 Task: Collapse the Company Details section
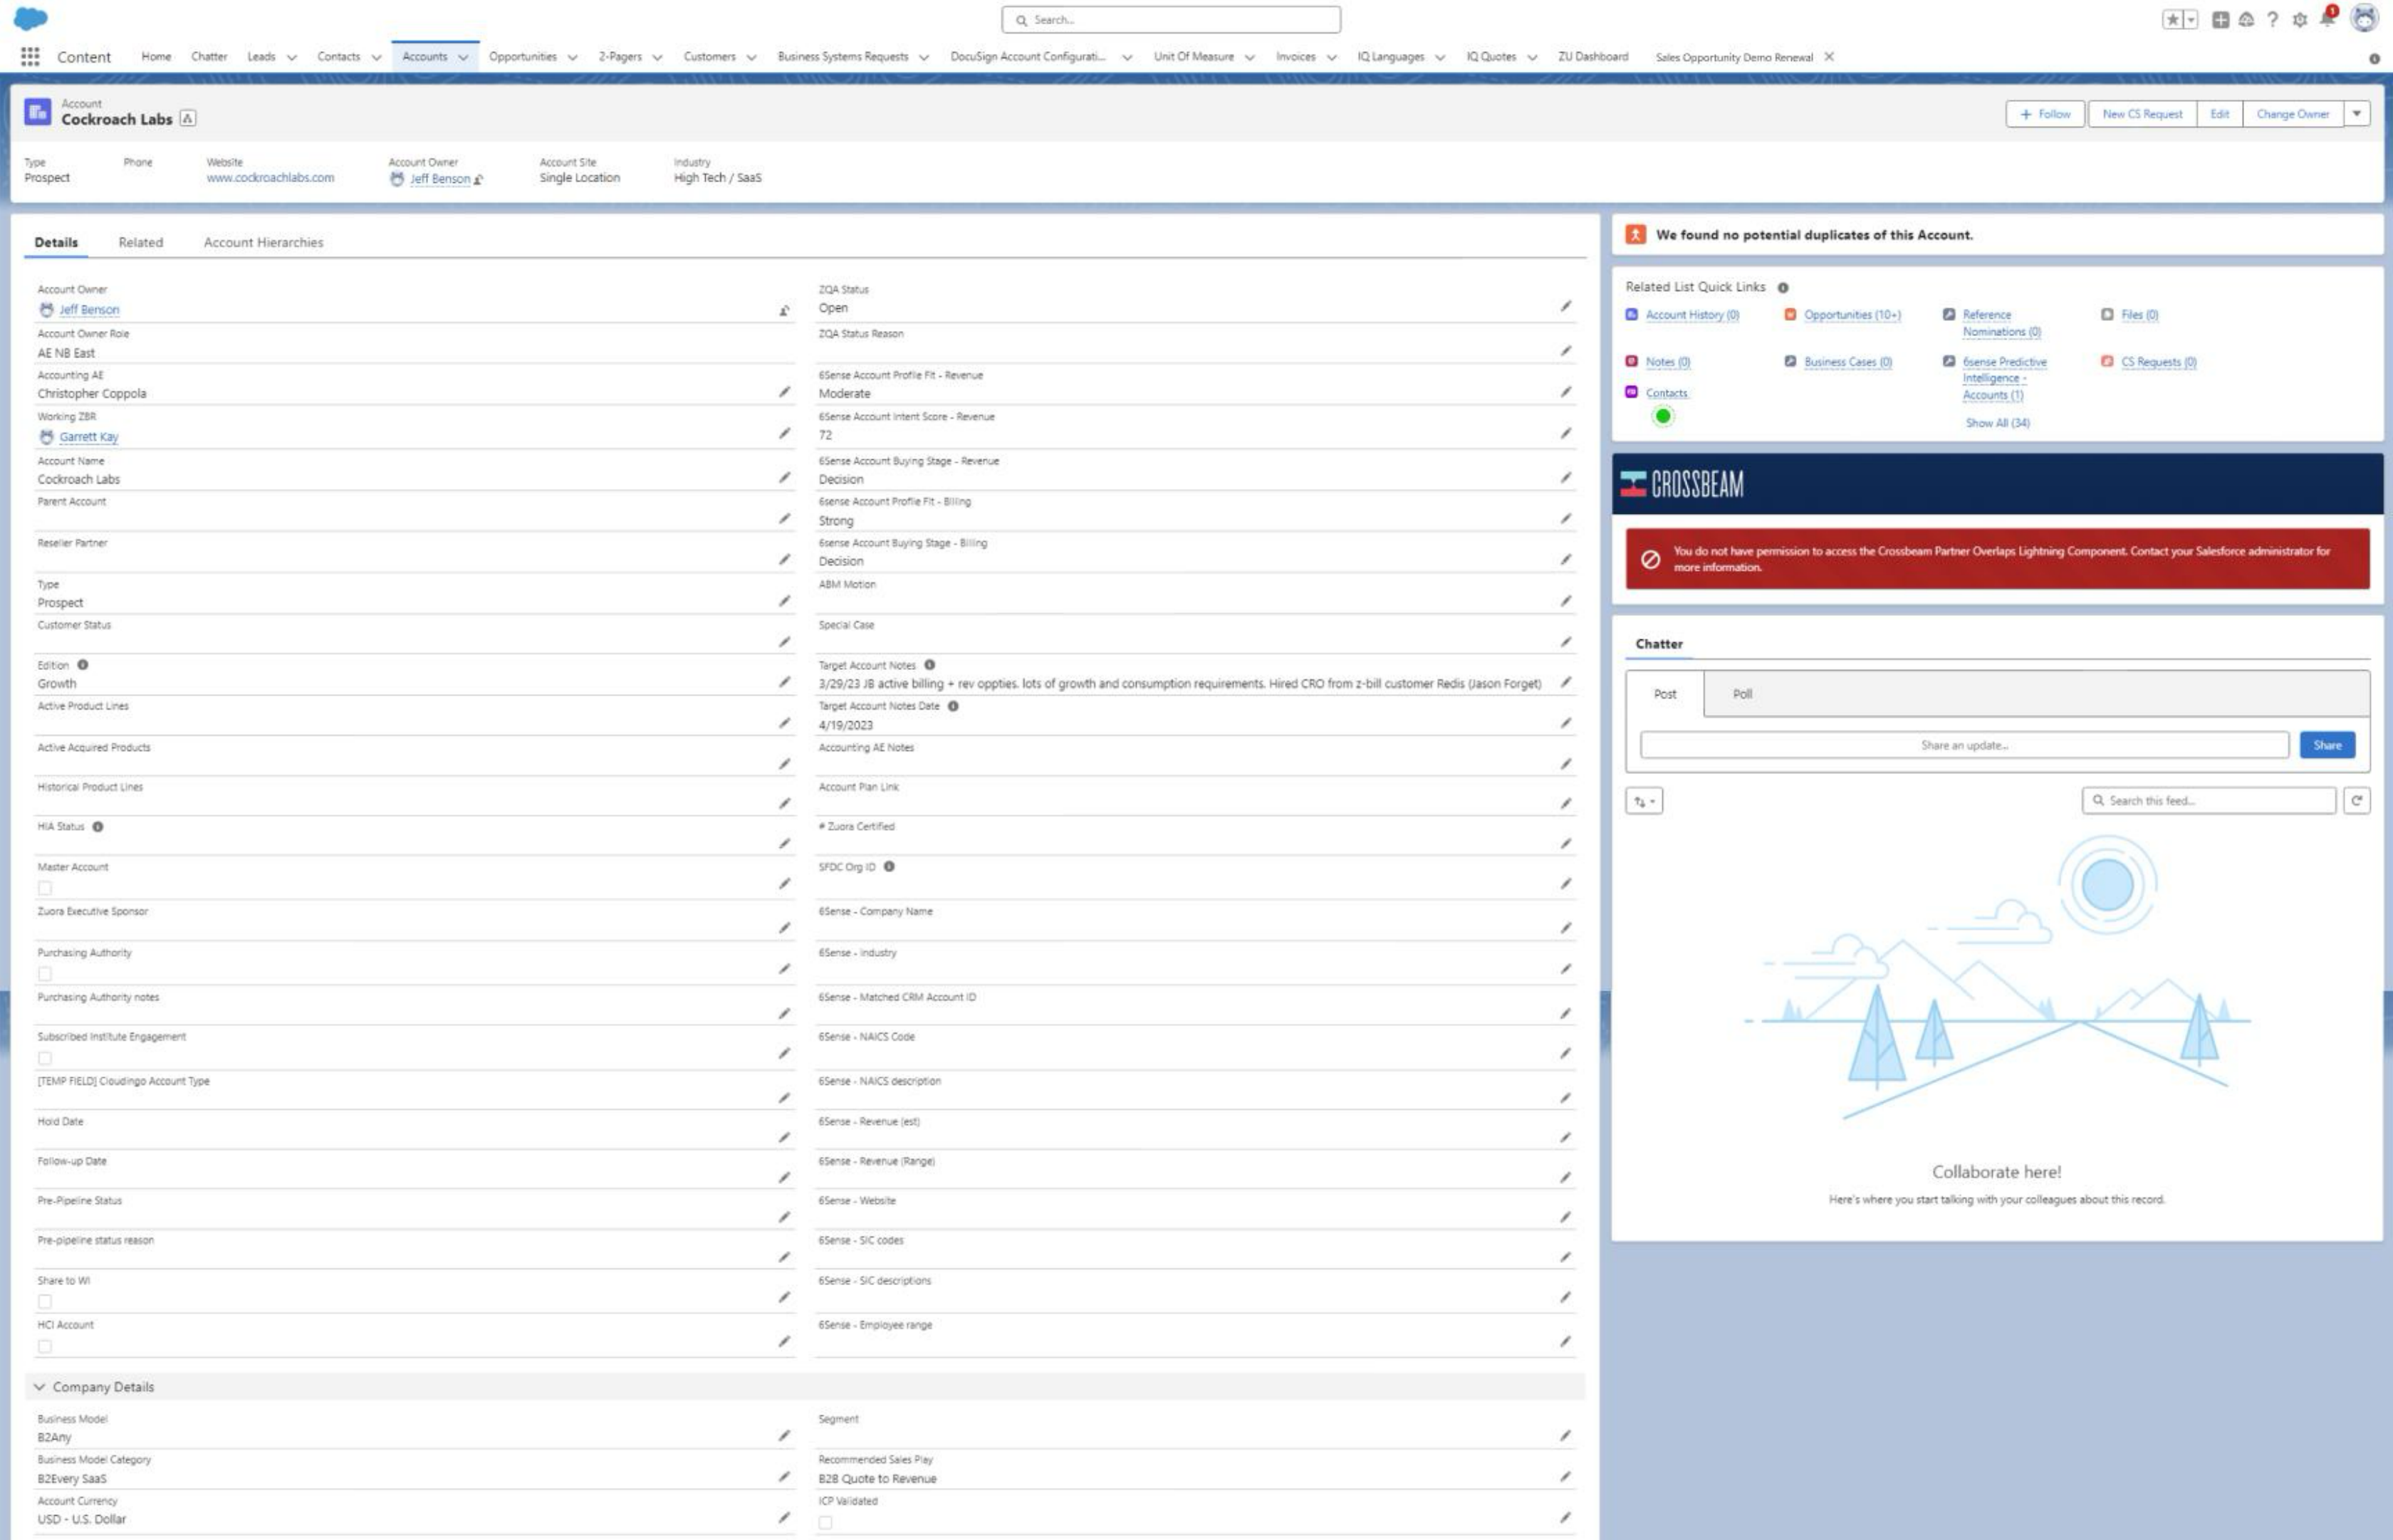pos(39,1387)
